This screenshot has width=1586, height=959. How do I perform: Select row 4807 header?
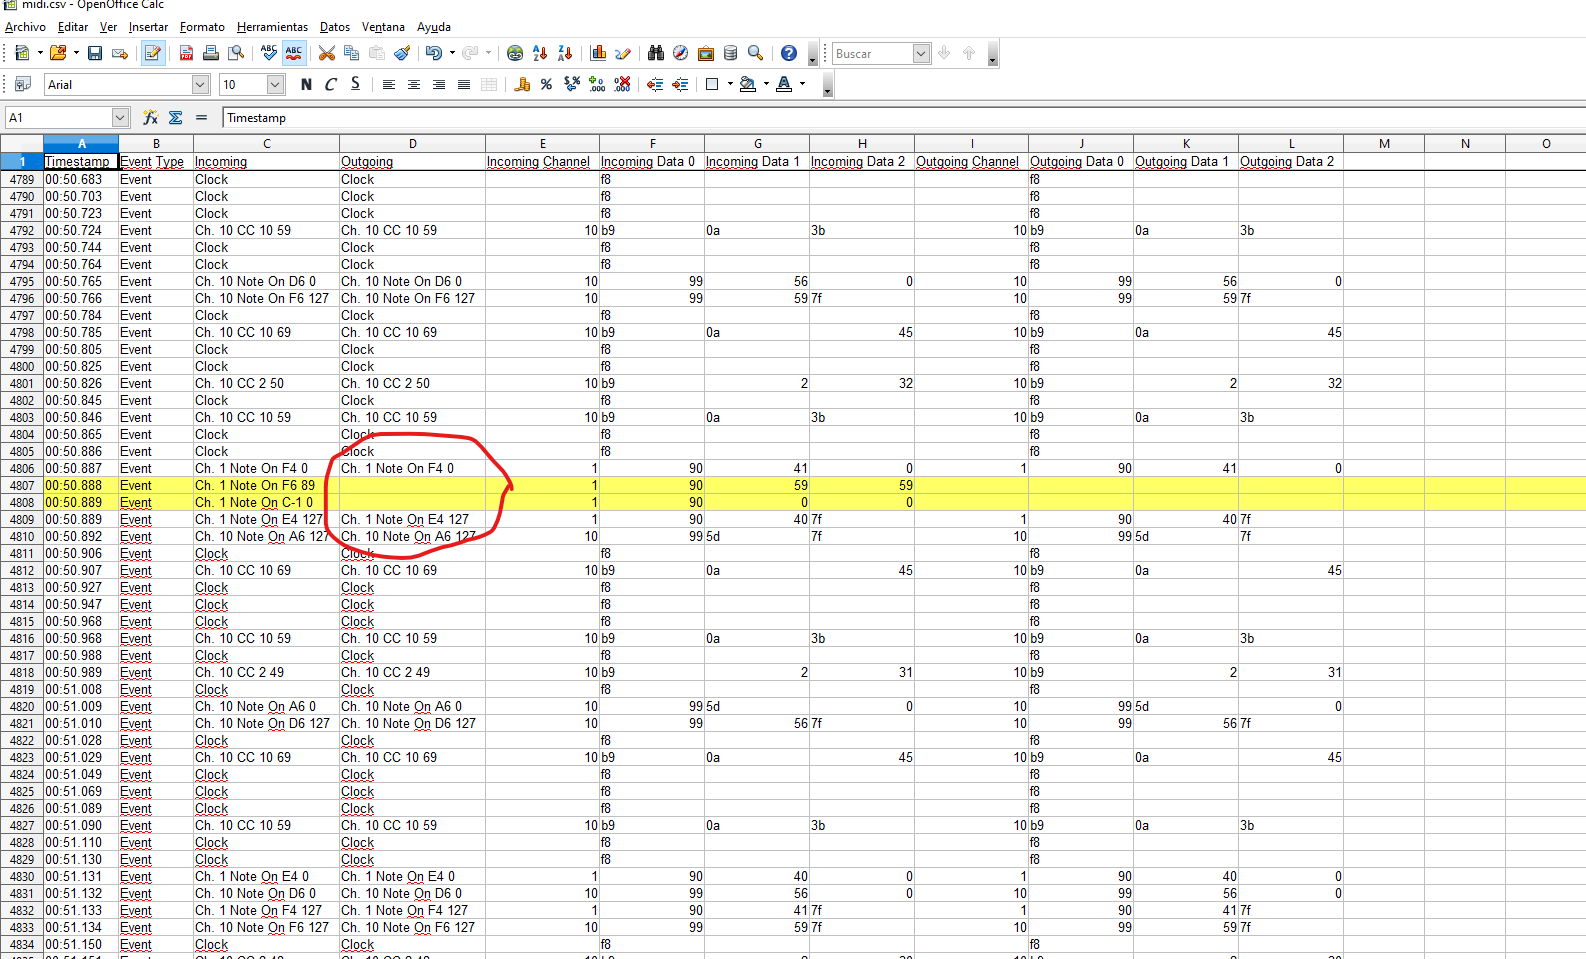21,485
